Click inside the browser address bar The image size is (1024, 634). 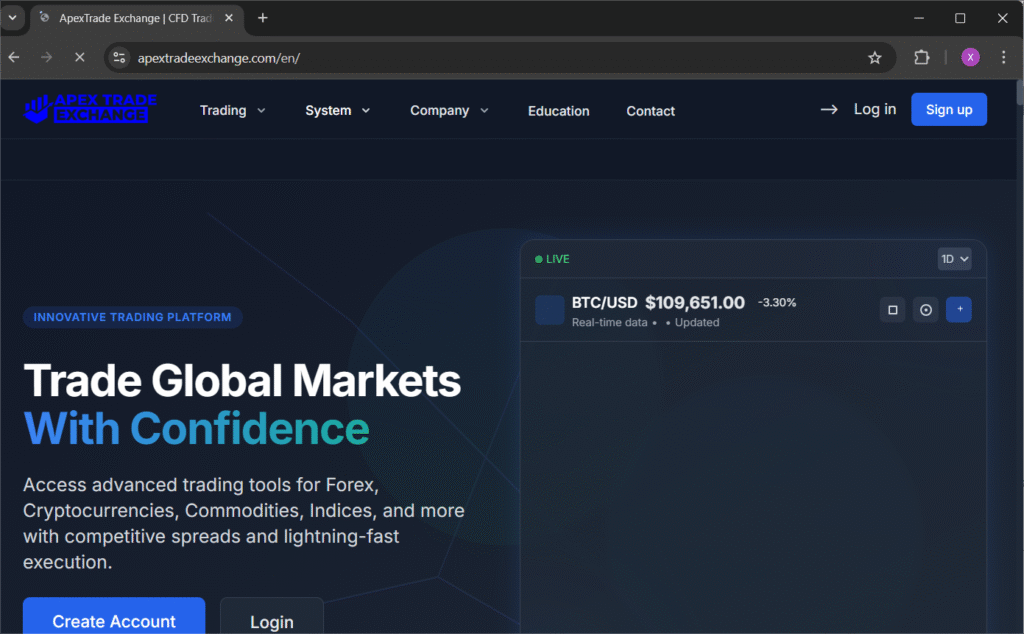pyautogui.click(x=300, y=57)
